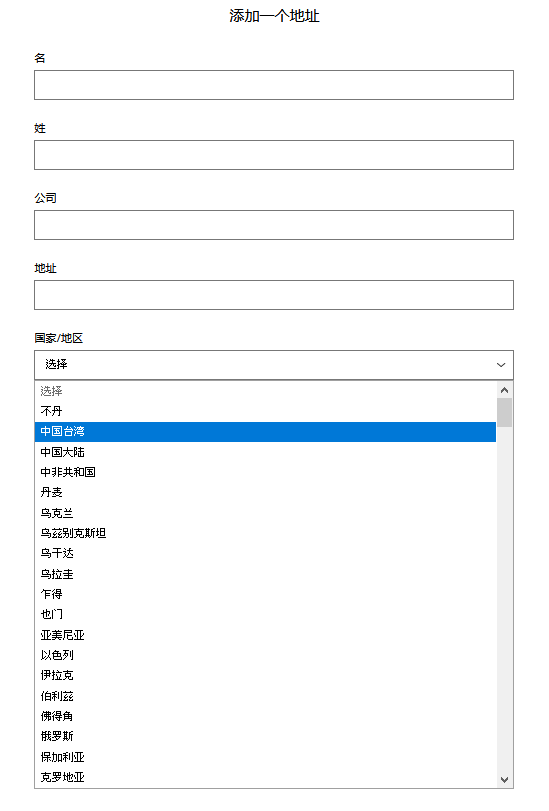
Task: Click the 名 first name input field
Action: click(x=274, y=85)
